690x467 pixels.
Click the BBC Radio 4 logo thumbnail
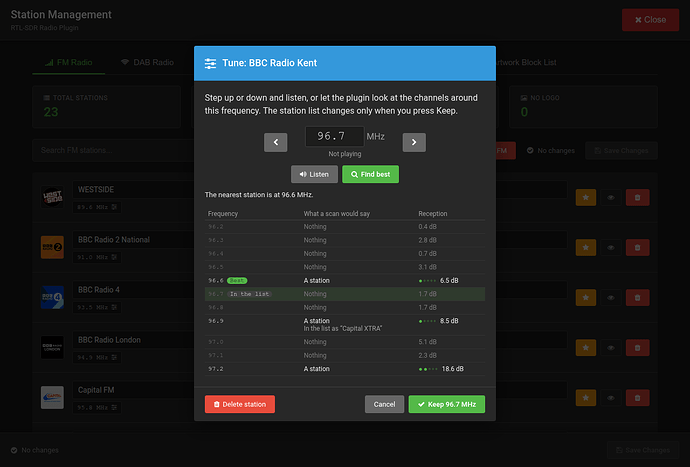(x=52, y=297)
